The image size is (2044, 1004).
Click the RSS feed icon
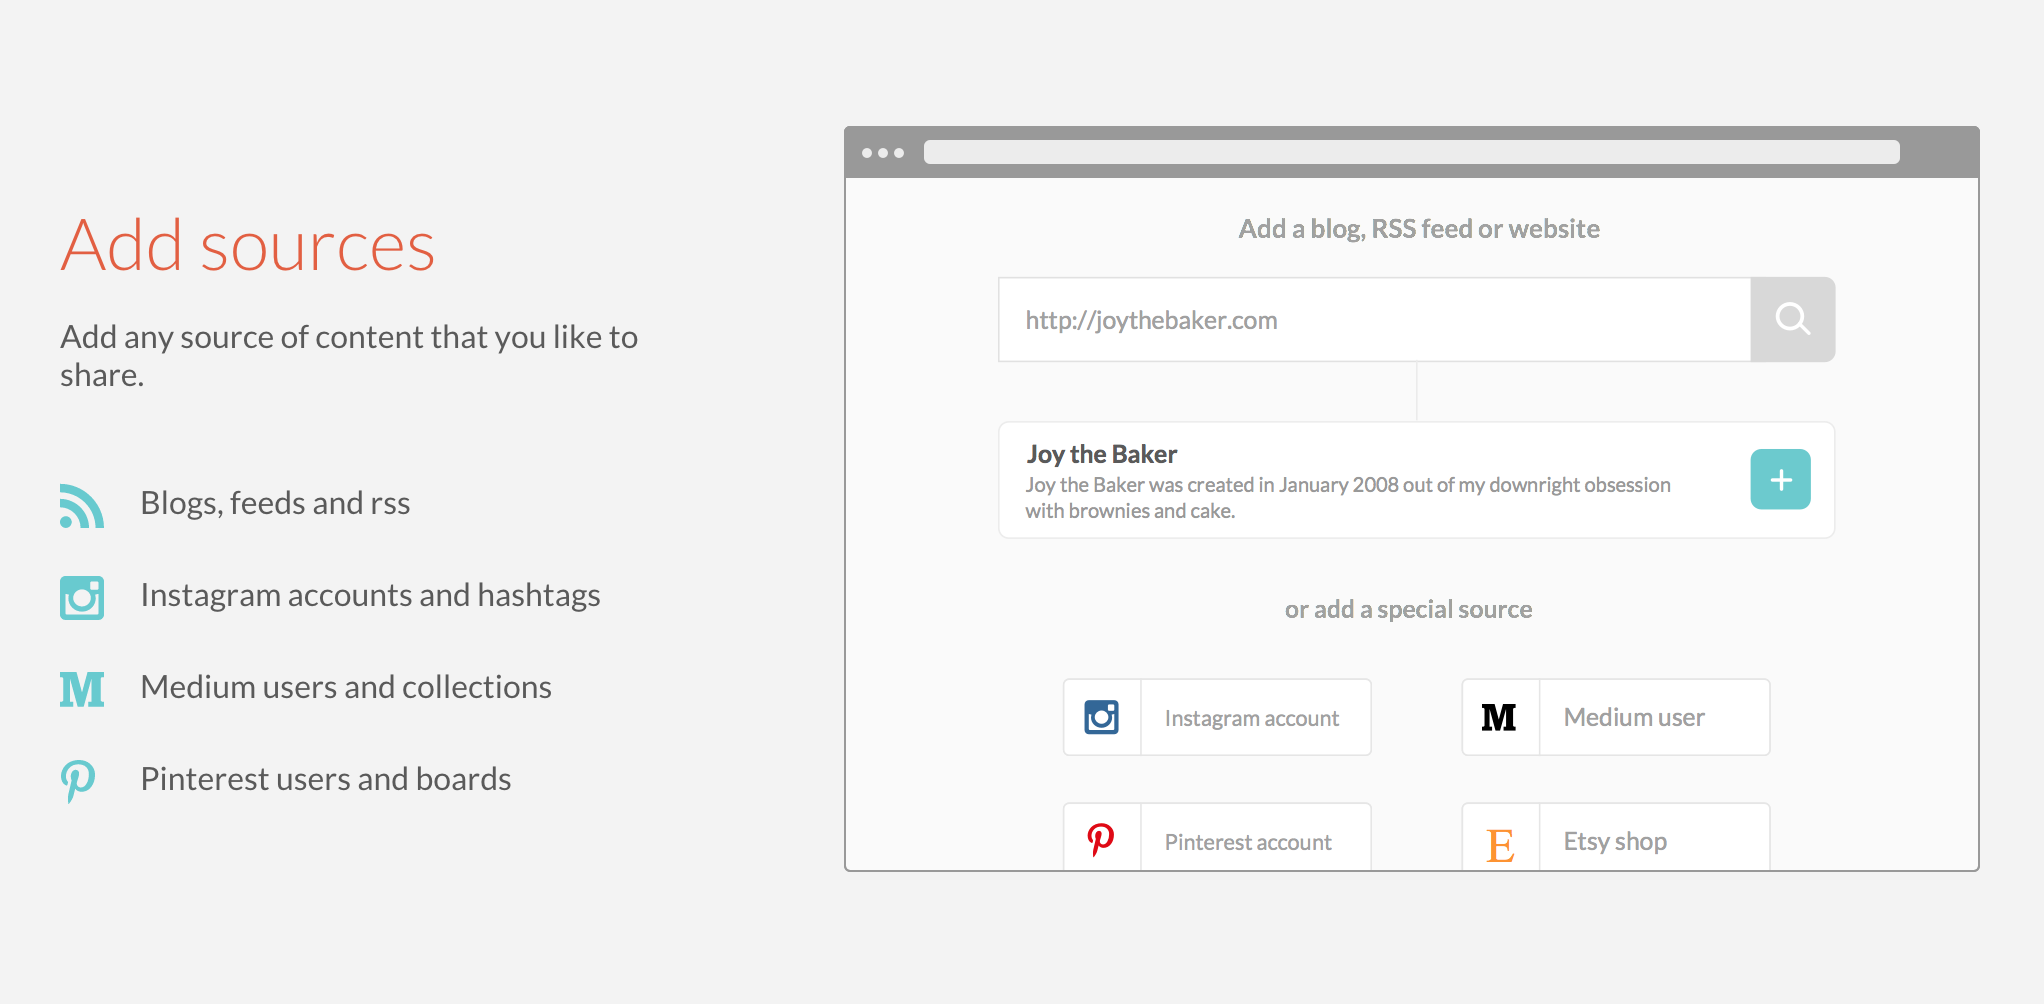coord(81,505)
